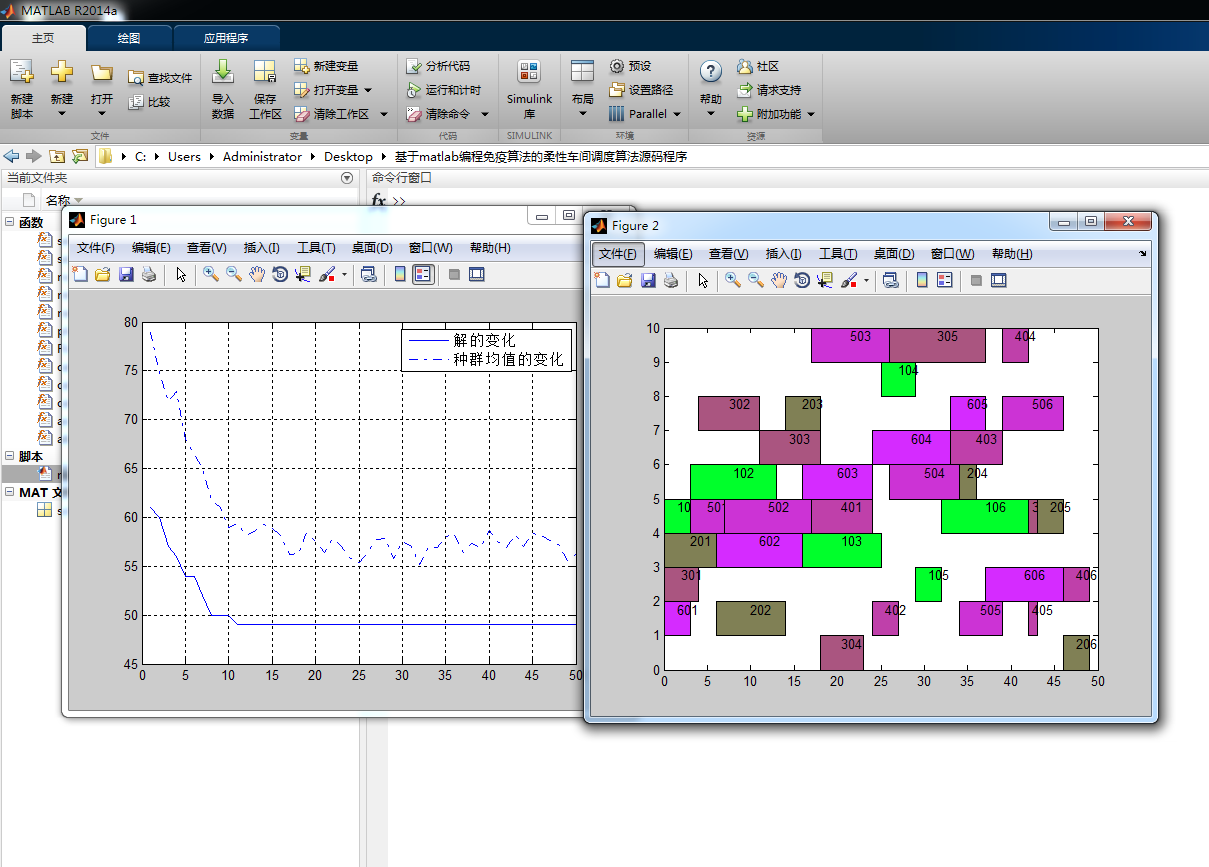This screenshot has width=1209, height=867.
Task: Click Administrator in the folder path bar
Action: [x=262, y=156]
